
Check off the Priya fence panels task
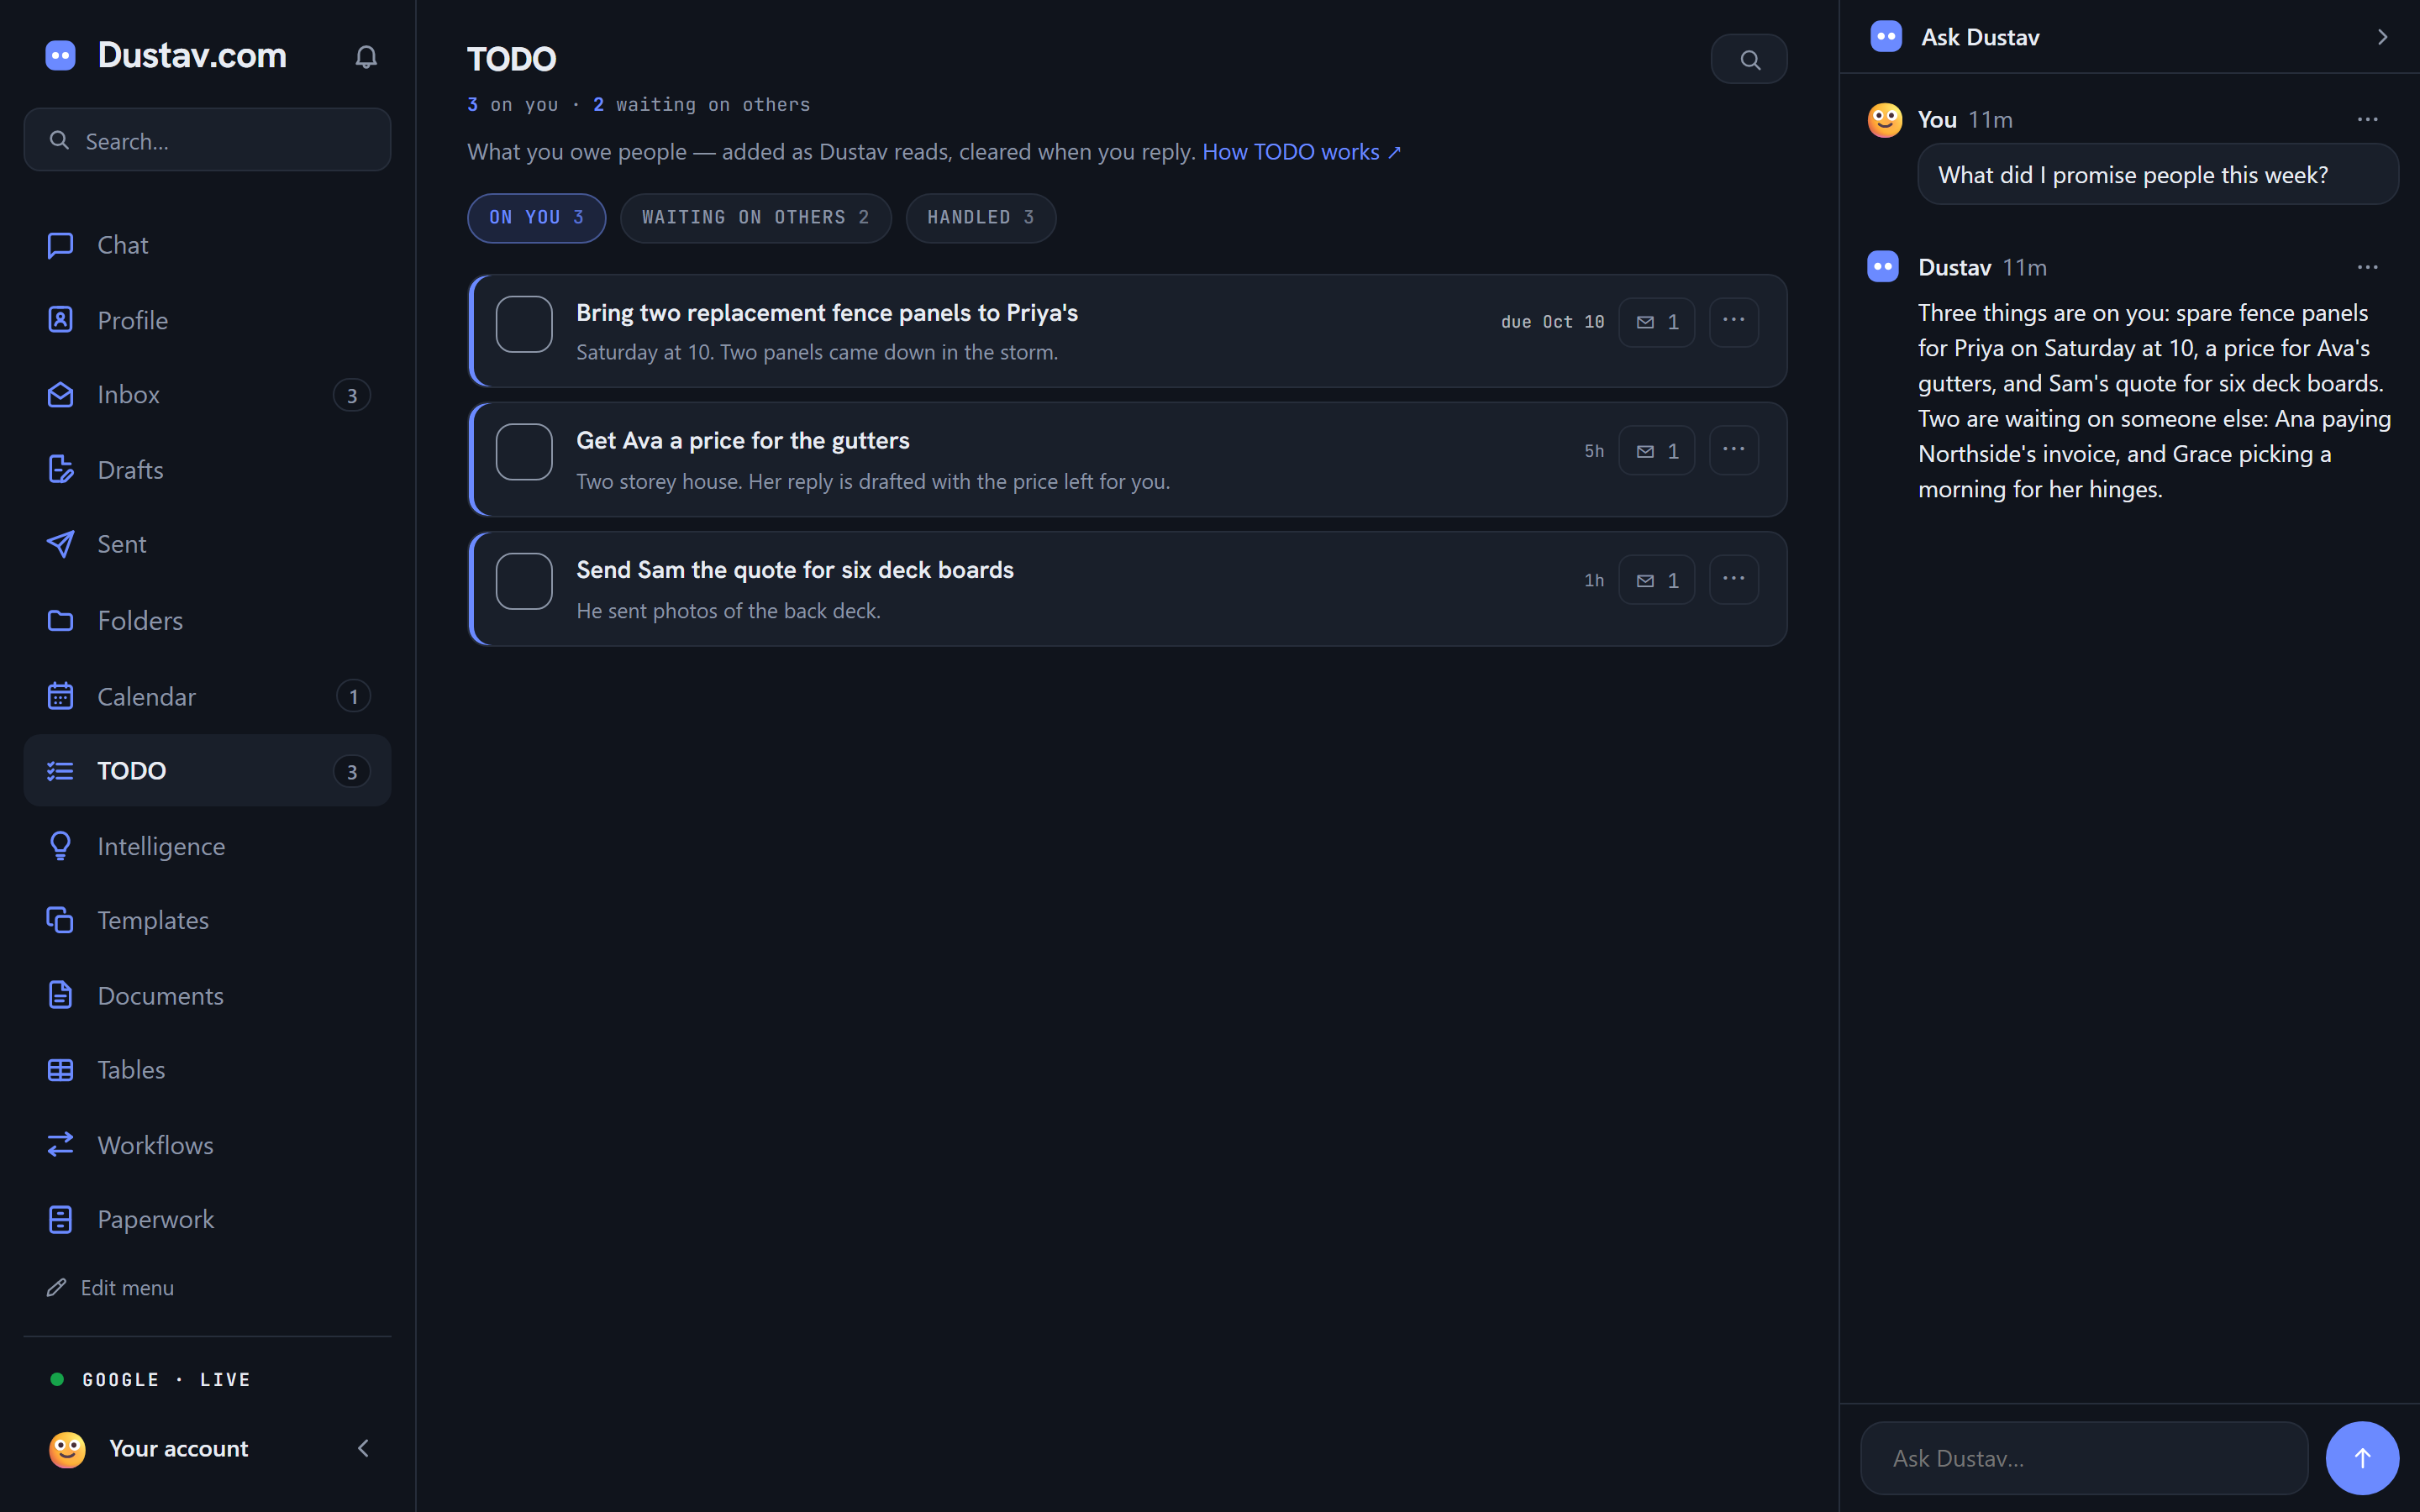click(x=524, y=324)
